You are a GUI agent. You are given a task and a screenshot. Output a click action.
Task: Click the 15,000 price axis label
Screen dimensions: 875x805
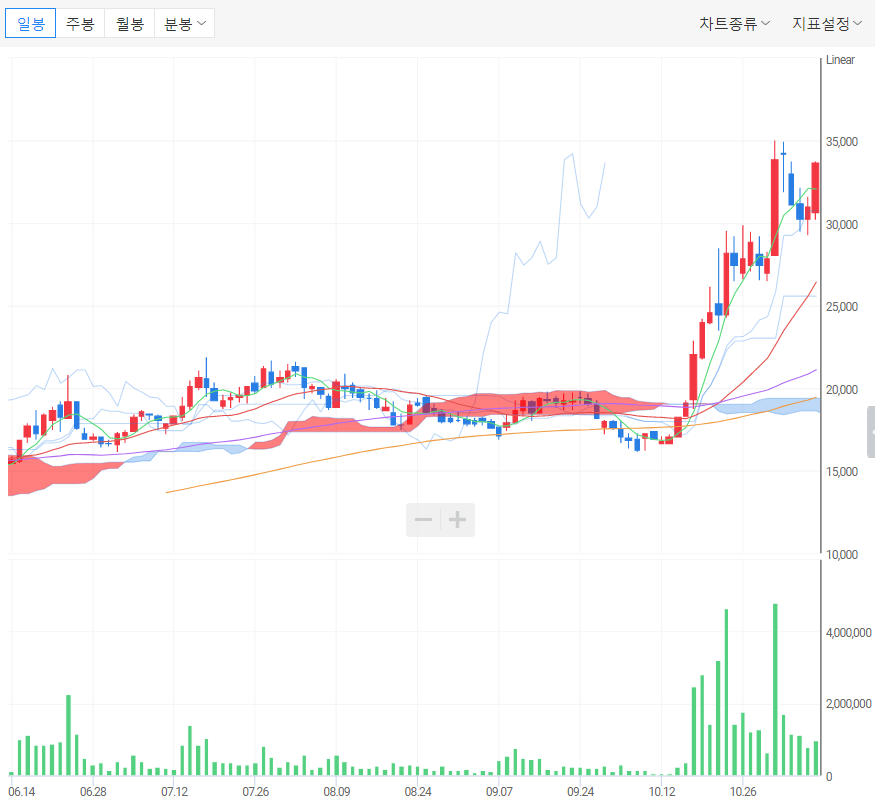pyautogui.click(x=842, y=472)
